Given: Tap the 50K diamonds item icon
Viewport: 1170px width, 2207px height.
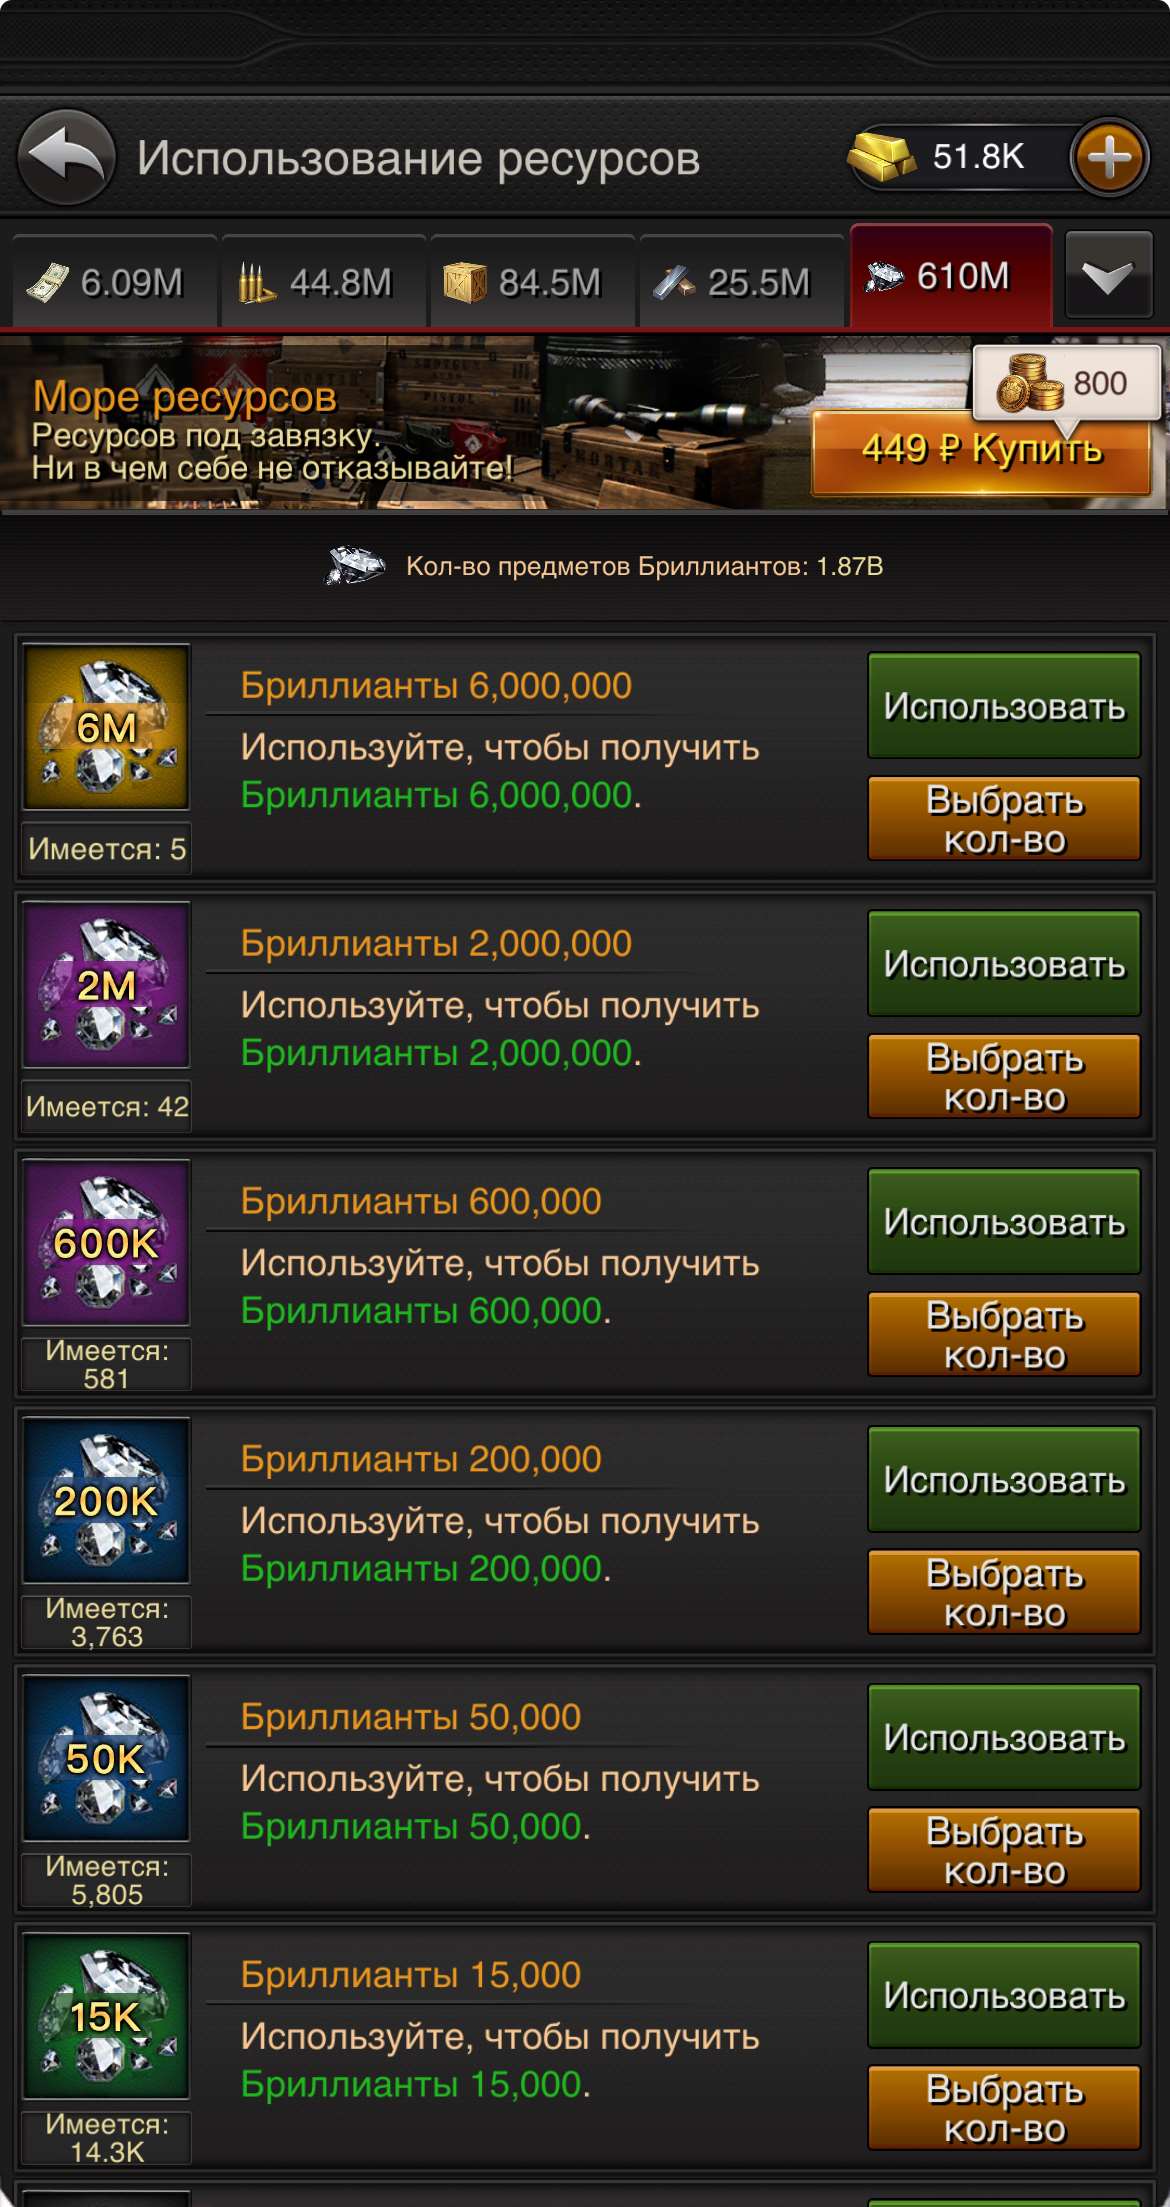Looking at the screenshot, I should coord(107,1759).
